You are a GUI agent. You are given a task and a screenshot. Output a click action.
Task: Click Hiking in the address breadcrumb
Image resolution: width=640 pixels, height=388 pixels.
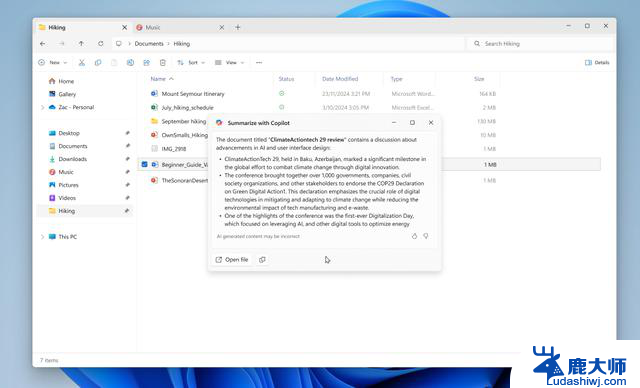[182, 44]
